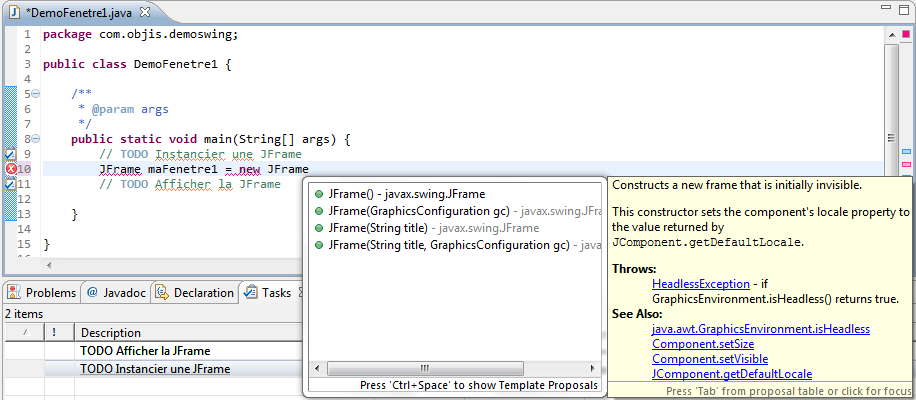Click the TODO task marker on line 11
The width and height of the screenshot is (916, 400).
(x=11, y=184)
